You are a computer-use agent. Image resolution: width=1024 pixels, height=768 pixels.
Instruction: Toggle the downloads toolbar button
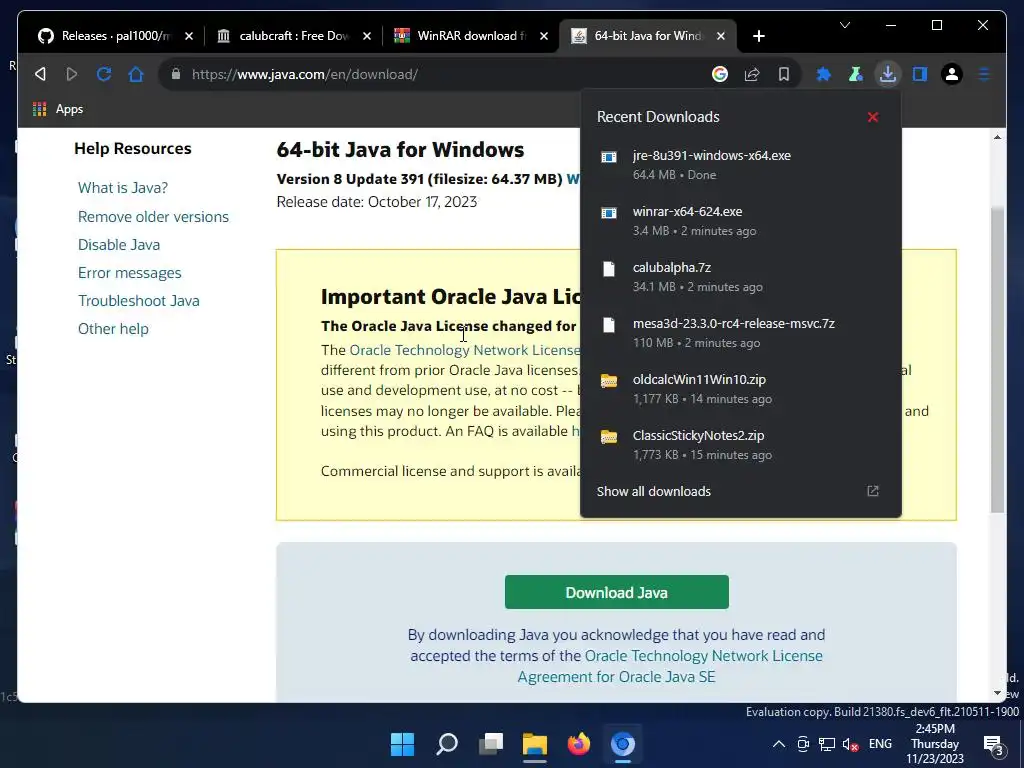pos(888,74)
